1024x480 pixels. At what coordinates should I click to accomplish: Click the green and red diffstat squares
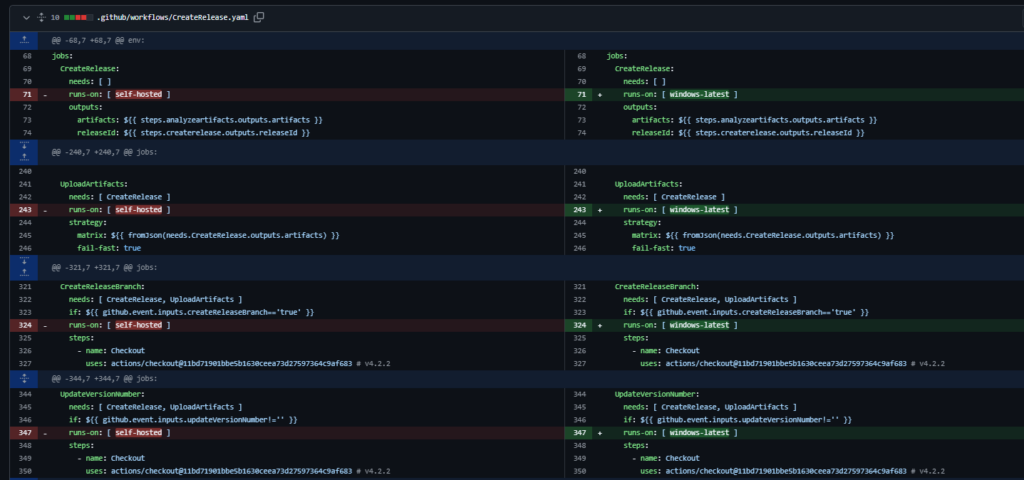click(x=78, y=18)
